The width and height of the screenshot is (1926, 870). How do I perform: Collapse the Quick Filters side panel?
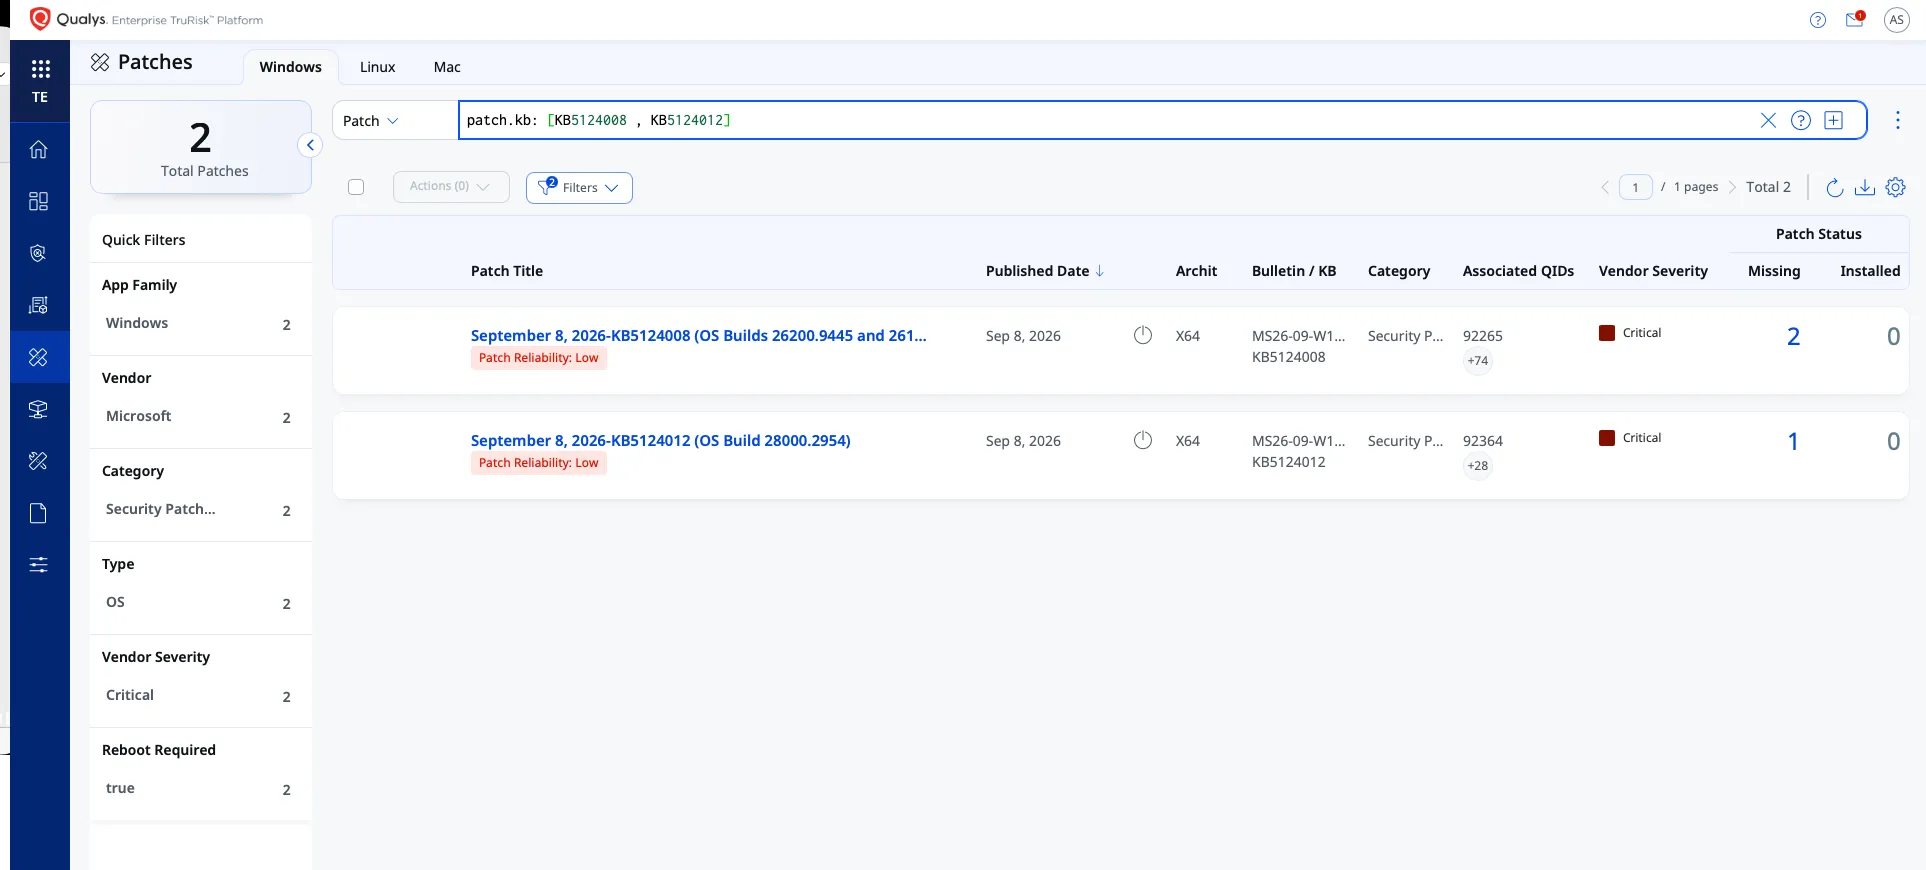[310, 145]
